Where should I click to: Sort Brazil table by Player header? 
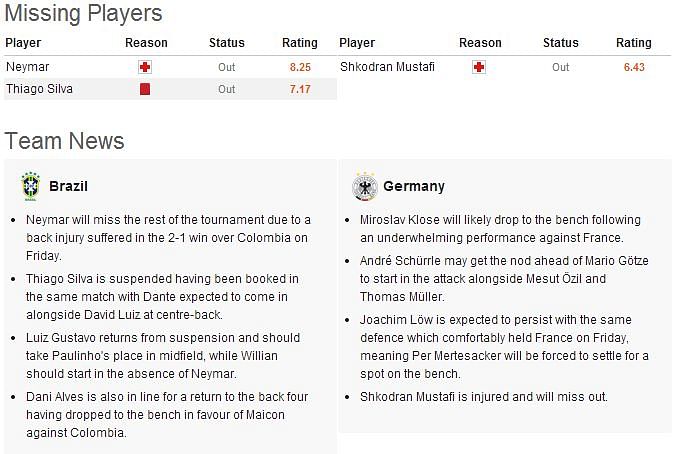pos(23,43)
